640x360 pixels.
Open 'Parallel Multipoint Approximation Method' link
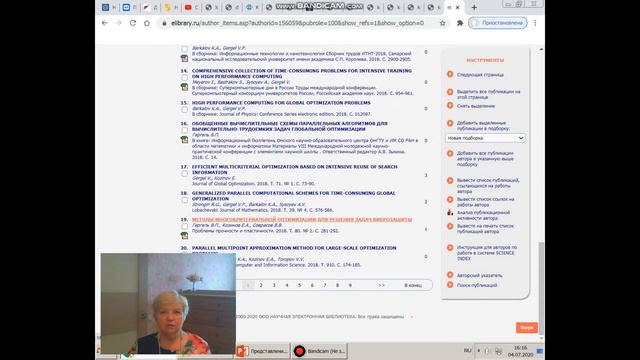tap(294, 248)
